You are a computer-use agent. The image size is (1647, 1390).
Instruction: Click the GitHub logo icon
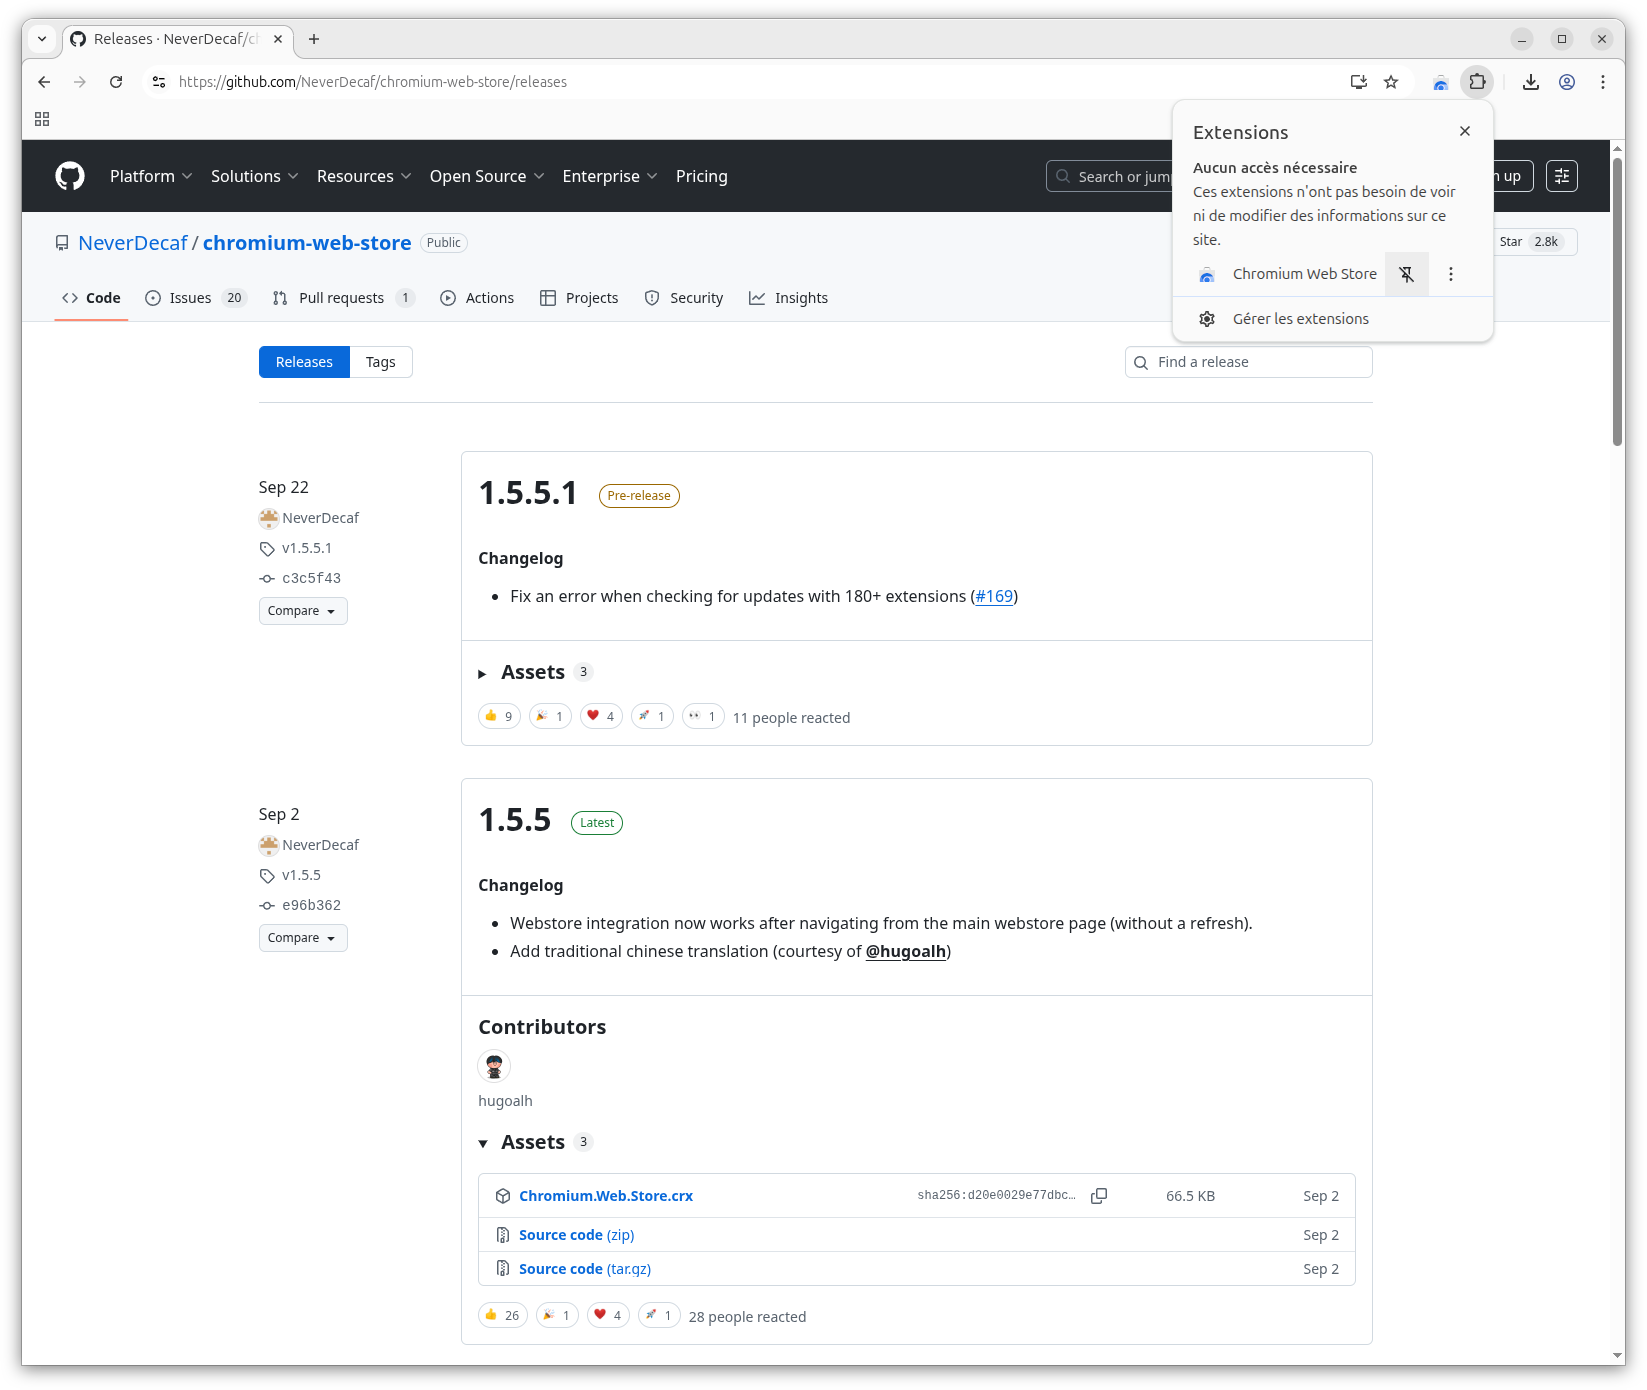point(70,176)
